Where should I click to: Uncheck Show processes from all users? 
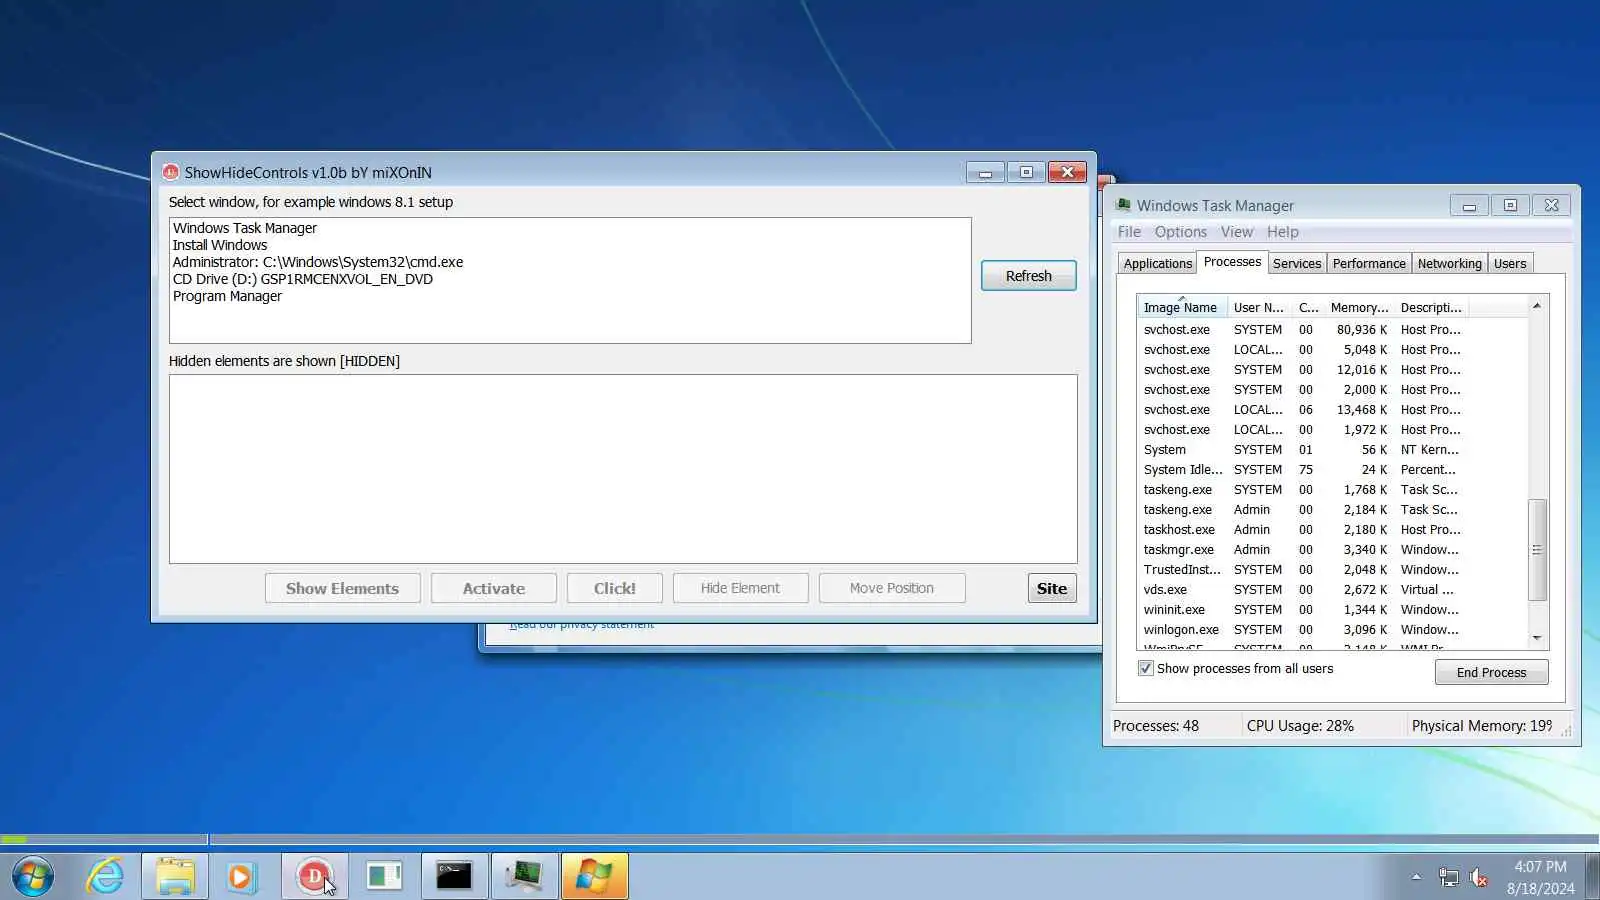[1146, 668]
